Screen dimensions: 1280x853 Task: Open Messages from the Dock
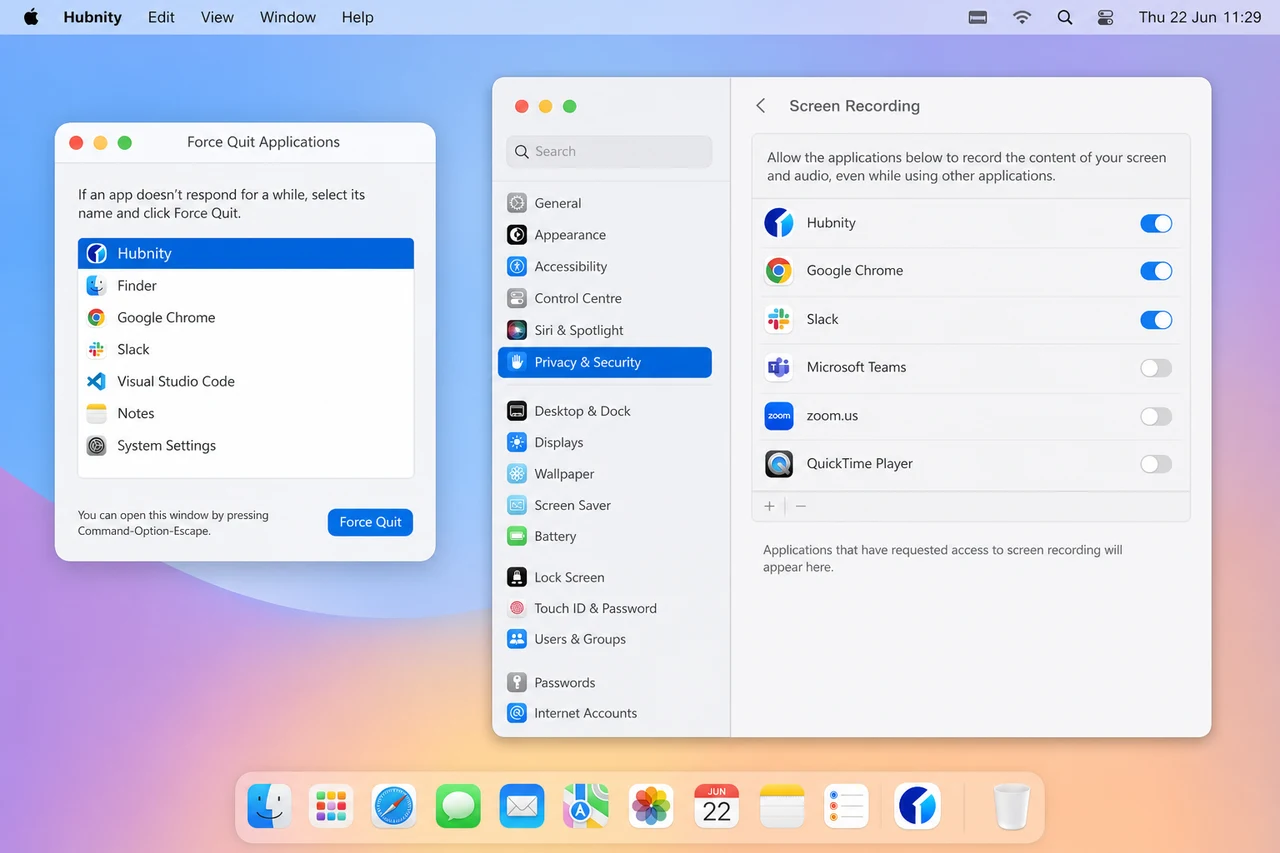(x=458, y=806)
